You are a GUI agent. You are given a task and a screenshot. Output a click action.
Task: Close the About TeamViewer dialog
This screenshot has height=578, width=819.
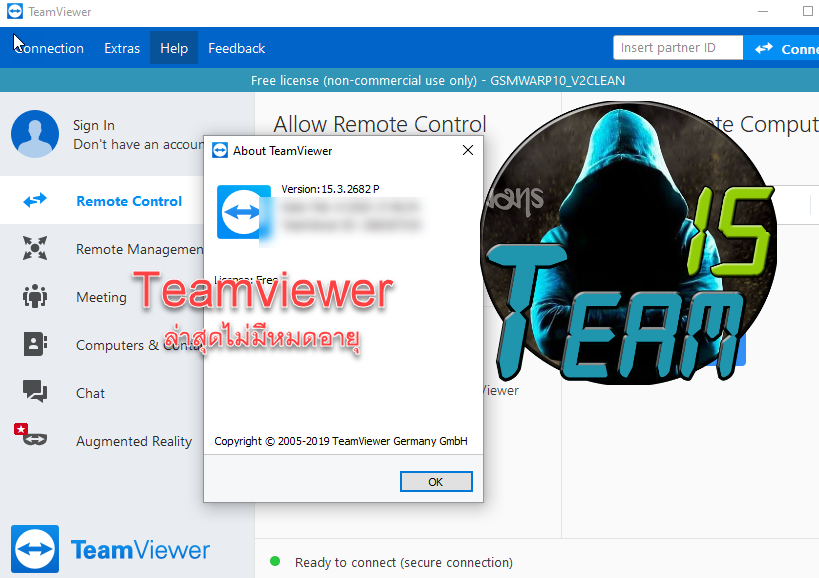[x=468, y=150]
